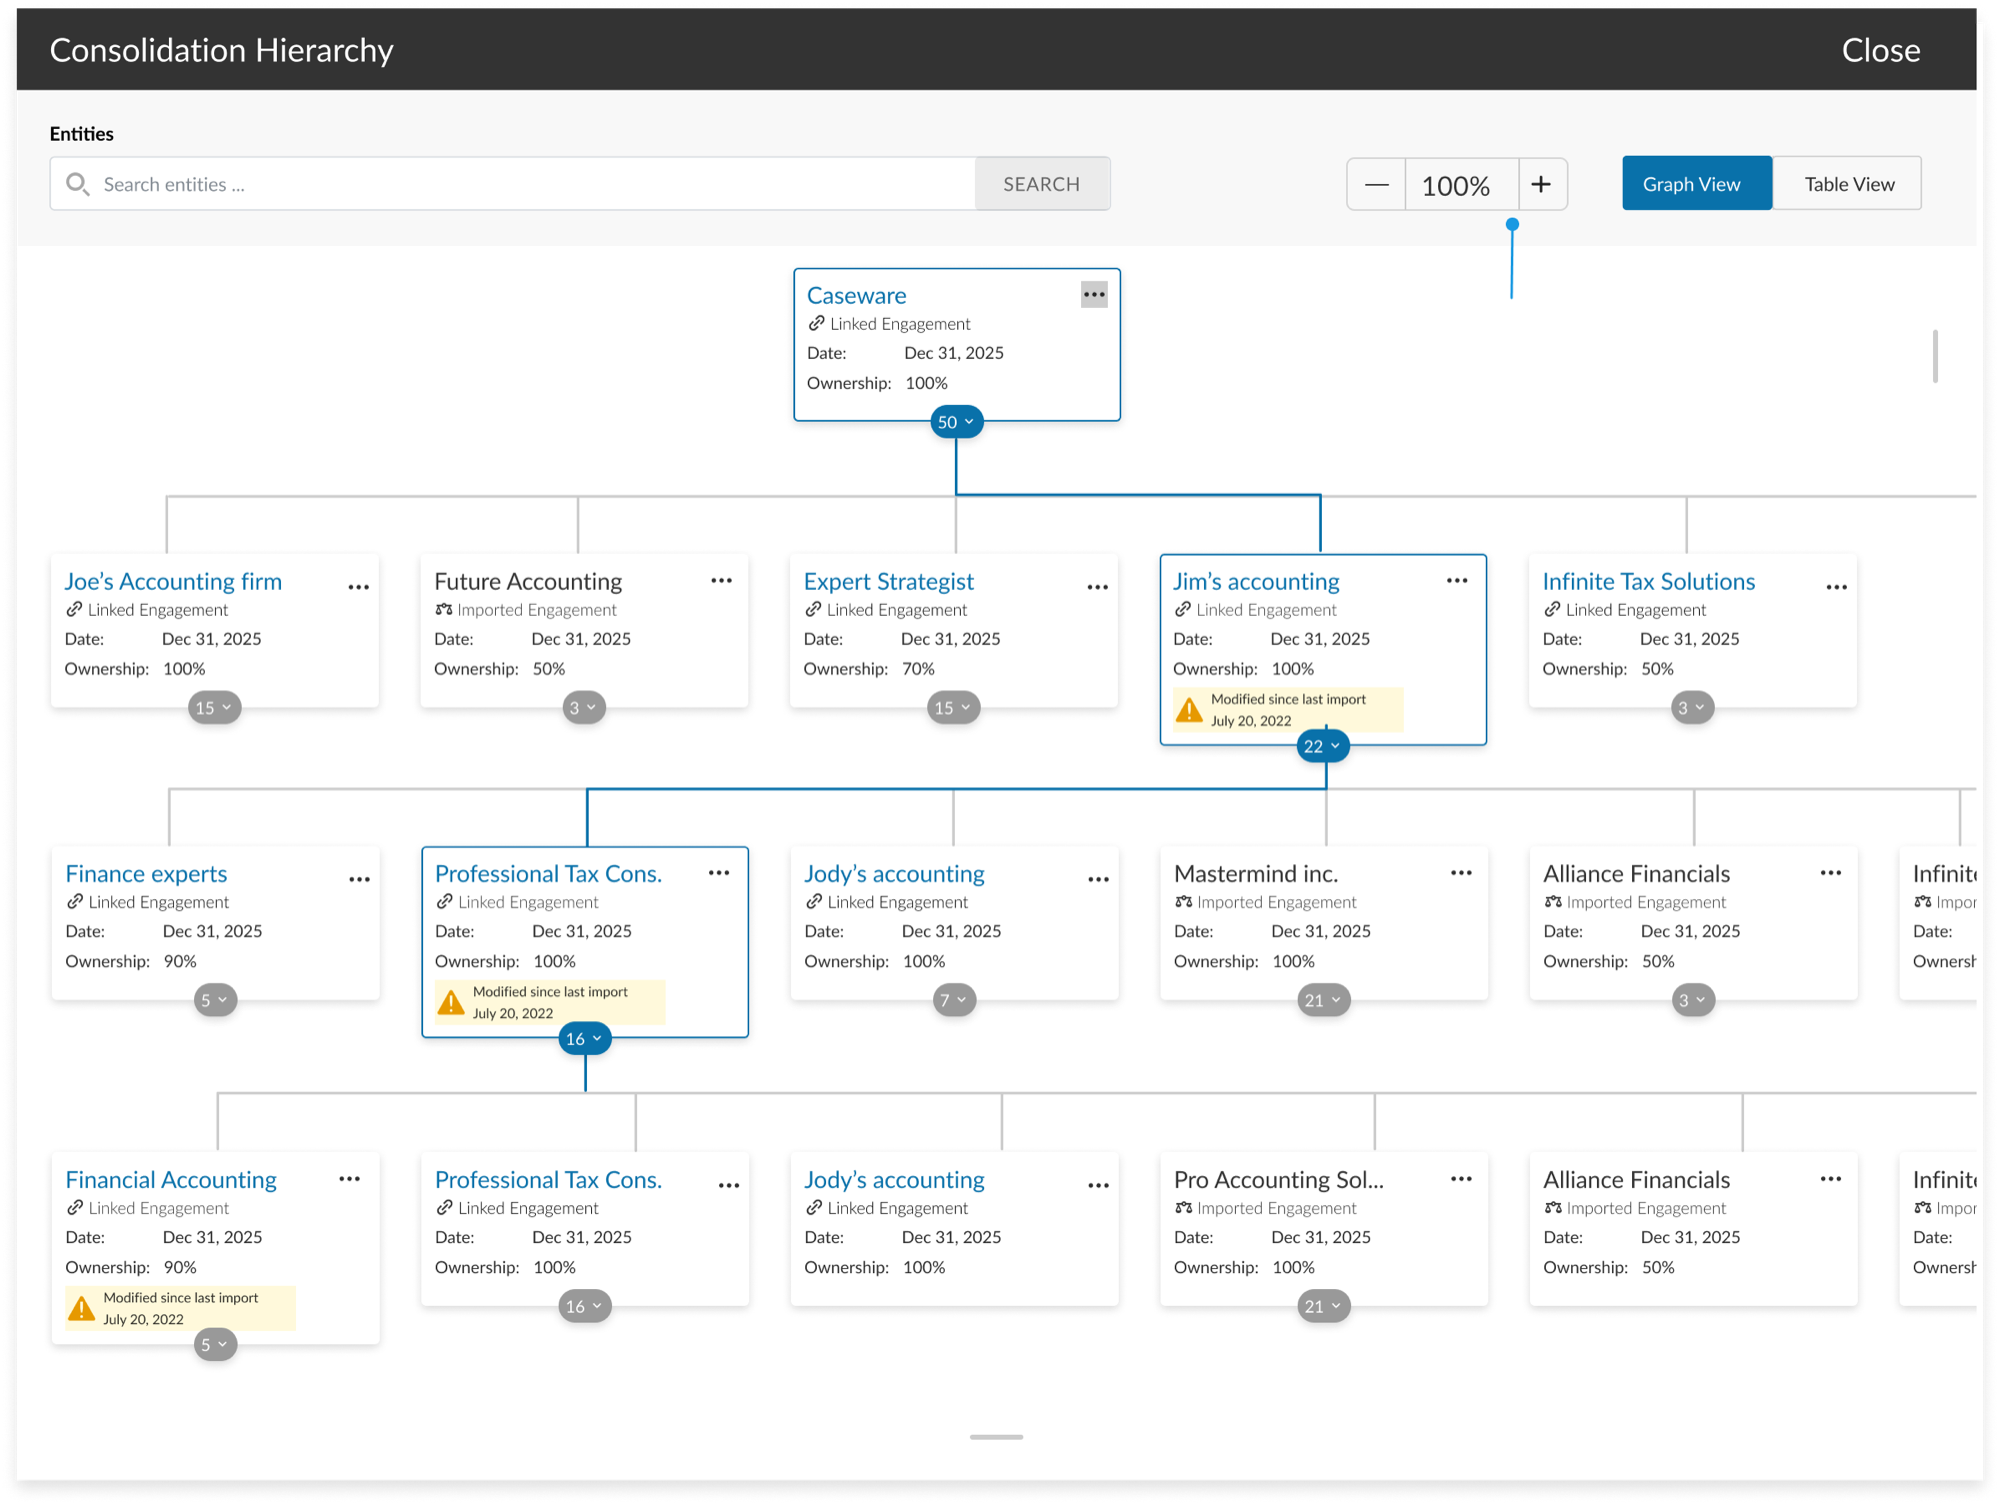Image resolution: width=2000 pixels, height=1505 pixels.
Task: Open the Jim's accounting entity link
Action: coord(1256,581)
